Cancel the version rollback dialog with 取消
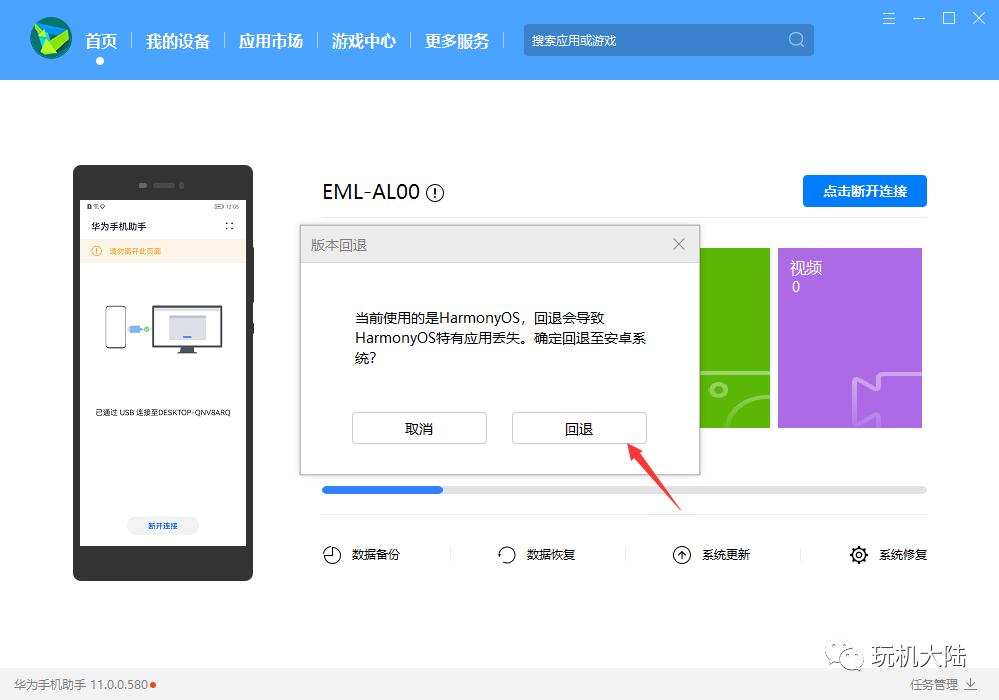The height and width of the screenshot is (700, 999). [x=418, y=428]
